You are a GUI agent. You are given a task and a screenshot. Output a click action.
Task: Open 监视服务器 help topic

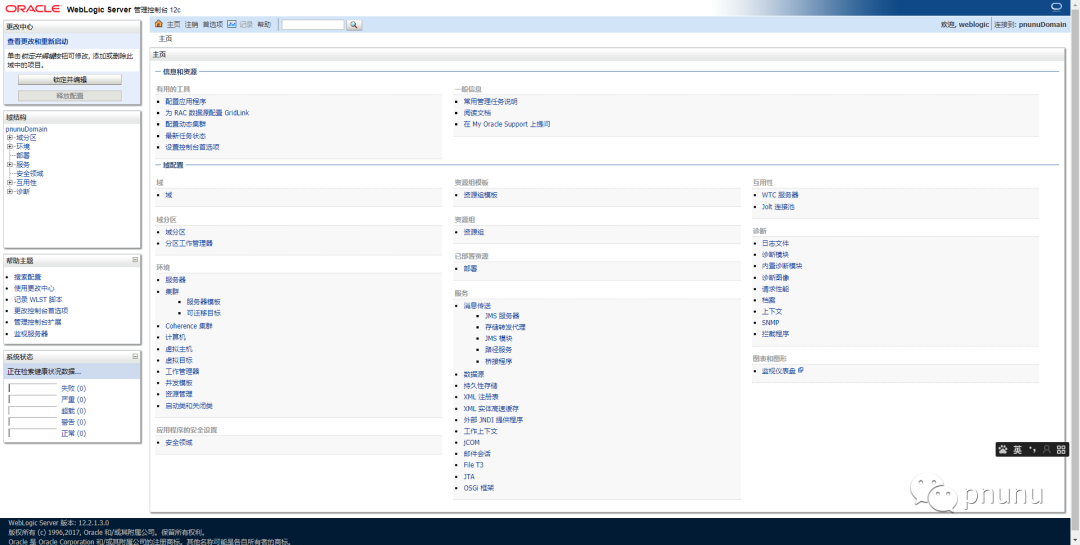coord(31,333)
